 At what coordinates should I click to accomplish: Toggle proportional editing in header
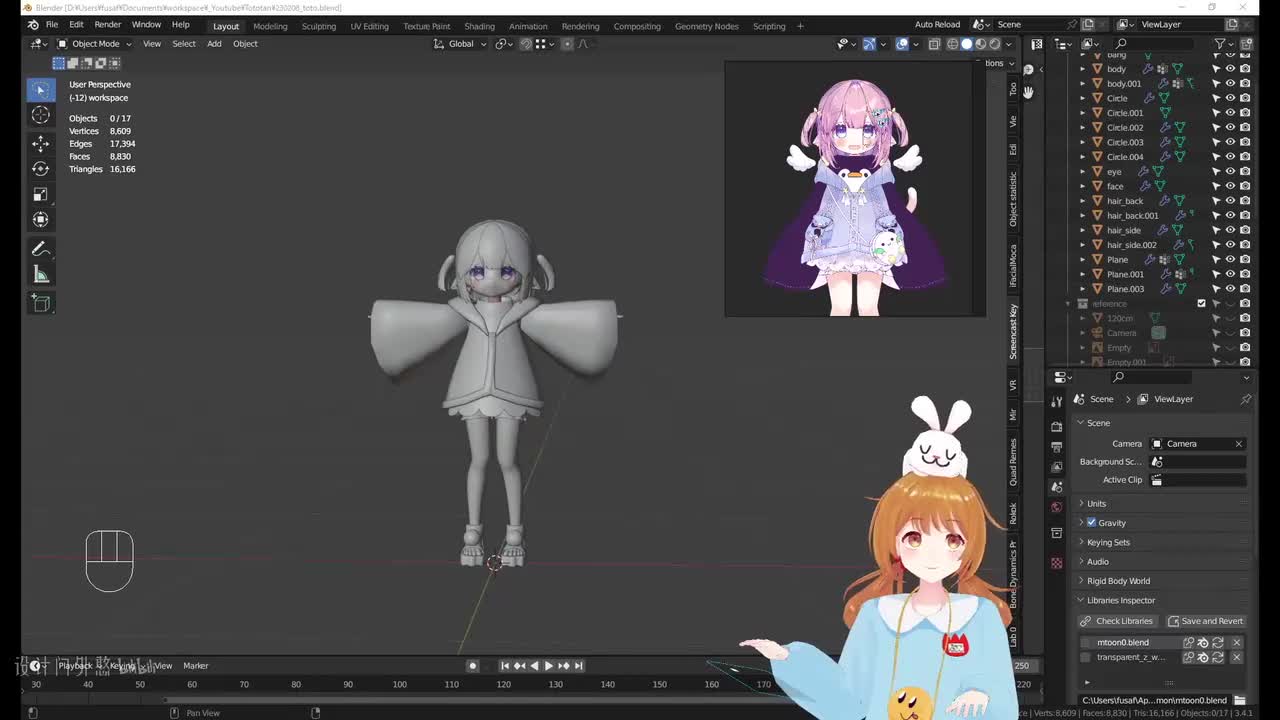point(568,44)
